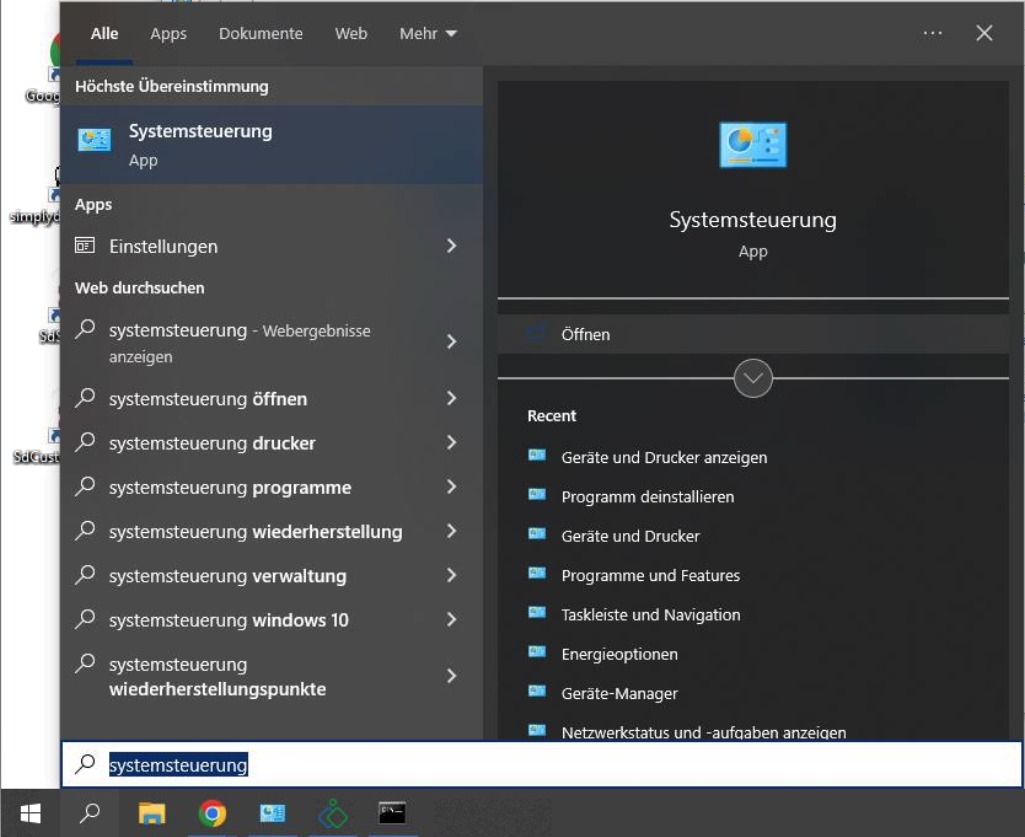Expand arrow for systemsteuerung programme

coord(452,487)
